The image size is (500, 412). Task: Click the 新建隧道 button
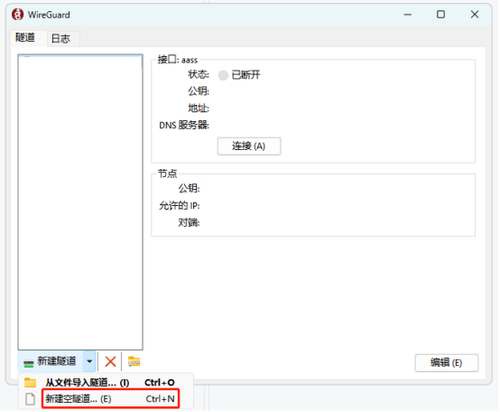[x=50, y=361]
